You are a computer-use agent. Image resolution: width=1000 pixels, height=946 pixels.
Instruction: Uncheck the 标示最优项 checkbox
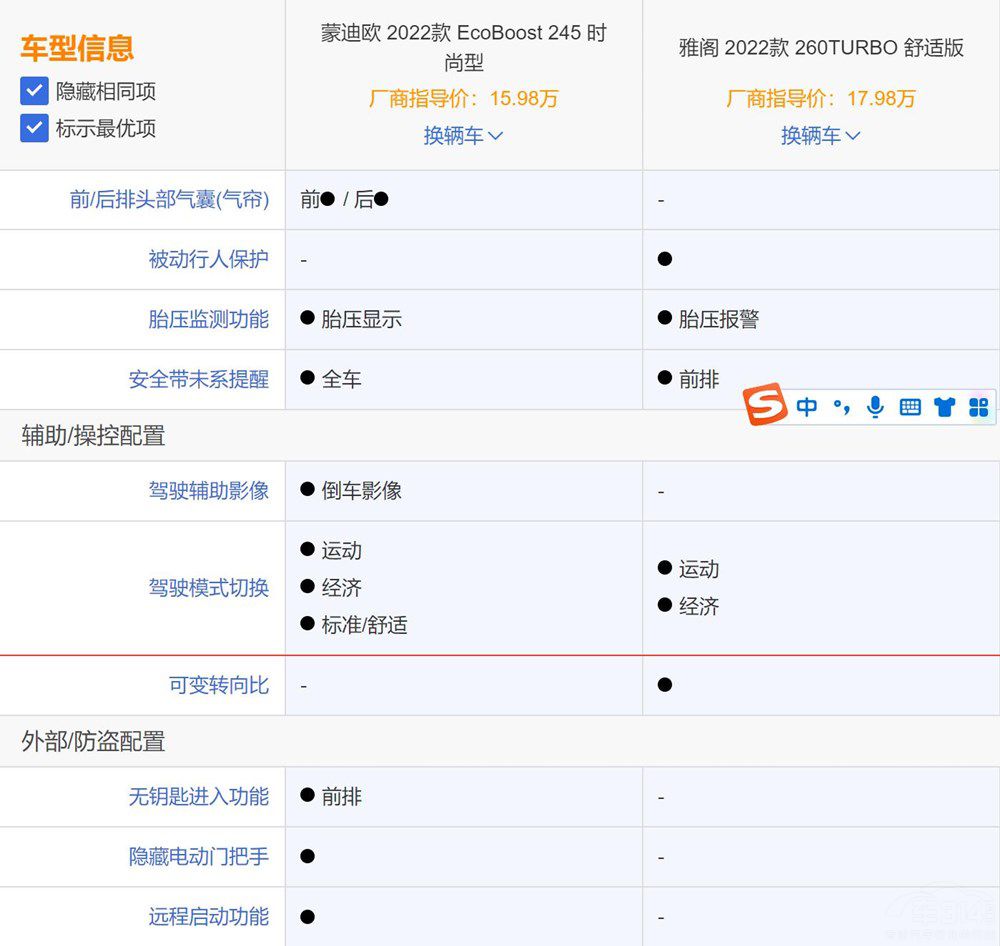coord(34,128)
